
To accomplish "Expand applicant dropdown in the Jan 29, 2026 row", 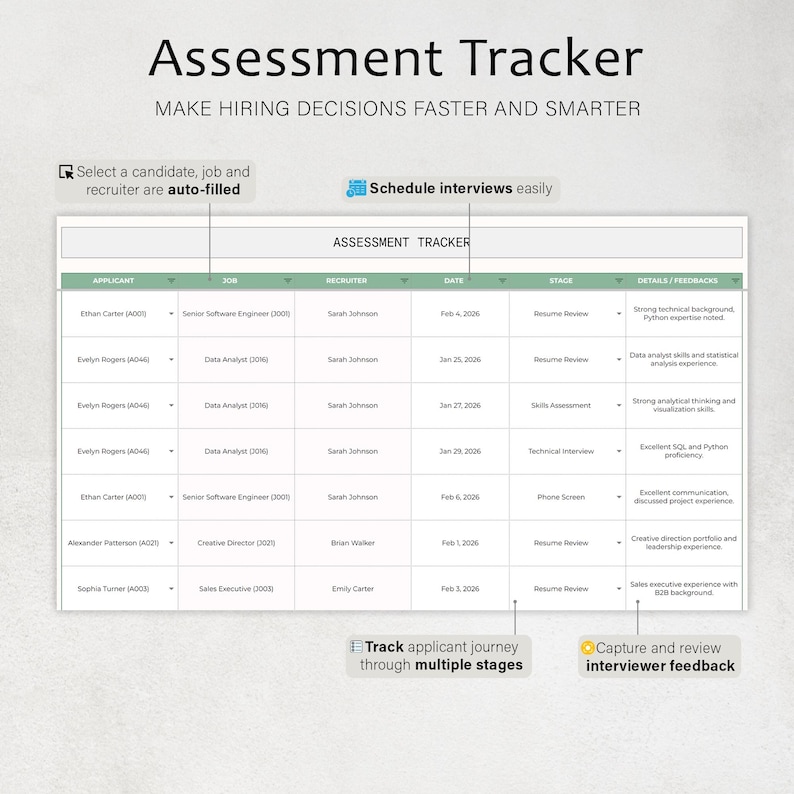I will (171, 451).
